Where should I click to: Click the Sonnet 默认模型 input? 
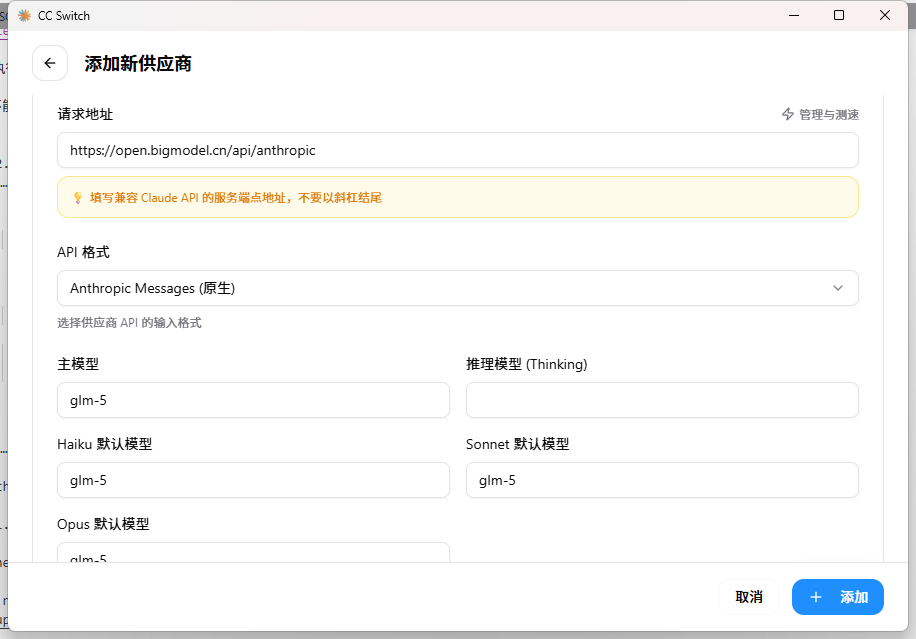[662, 480]
